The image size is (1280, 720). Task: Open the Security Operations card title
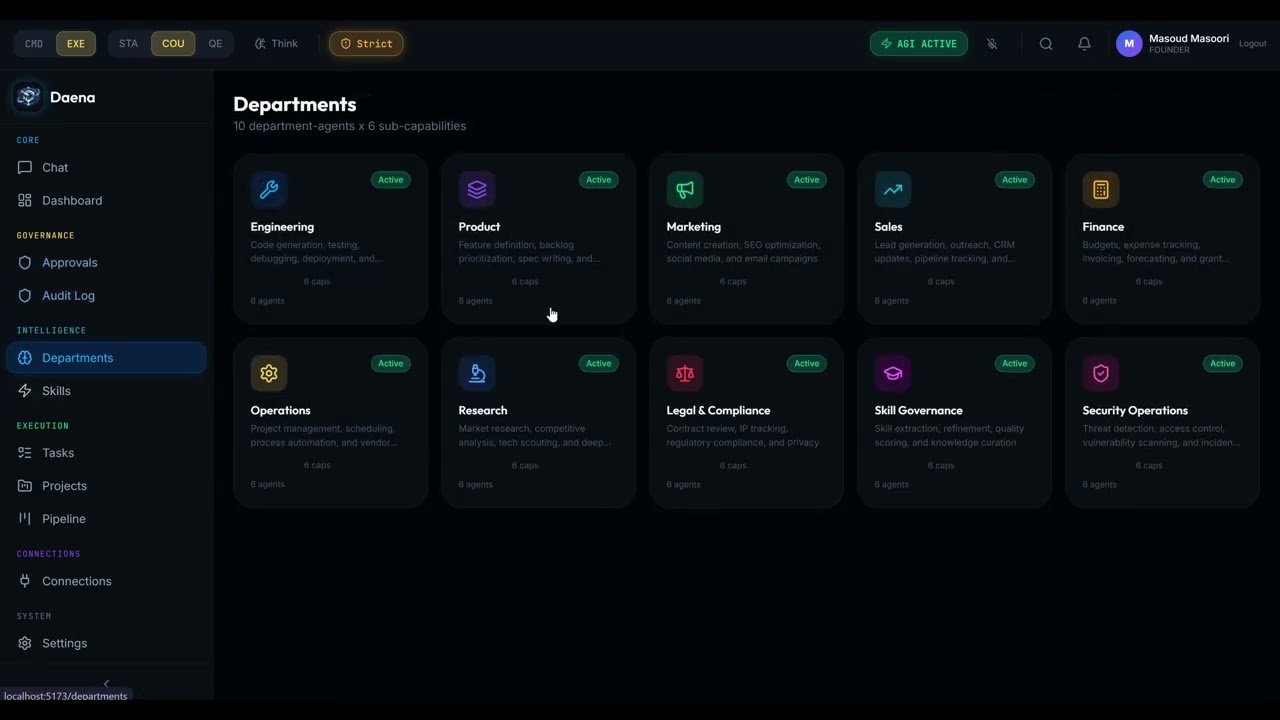1135,411
